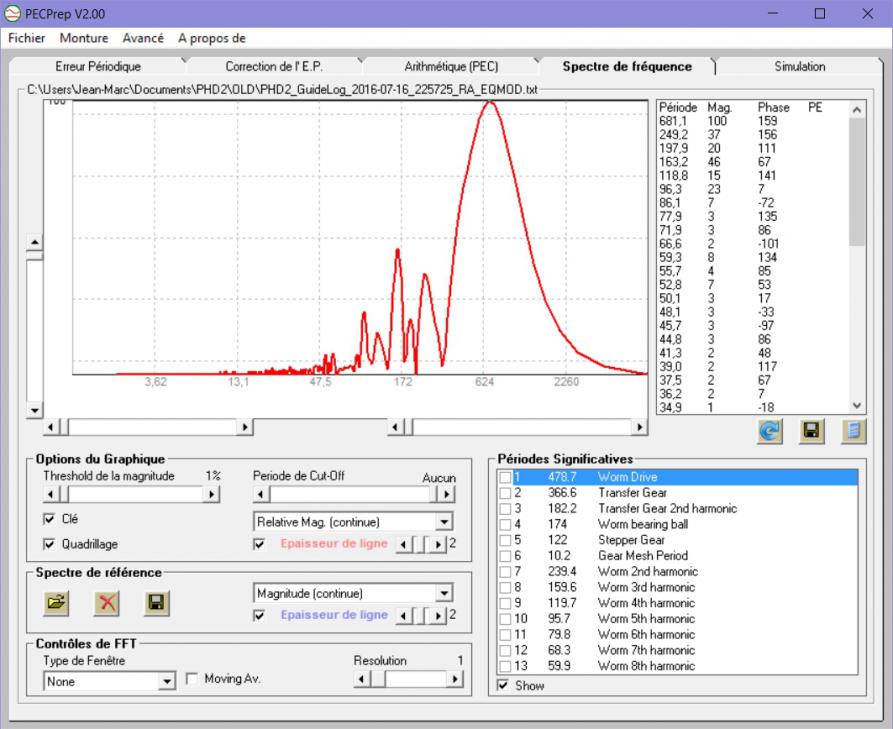Select the Worm 5th harmonic row
Viewport: 893px width, 729px height.
(x=677, y=619)
